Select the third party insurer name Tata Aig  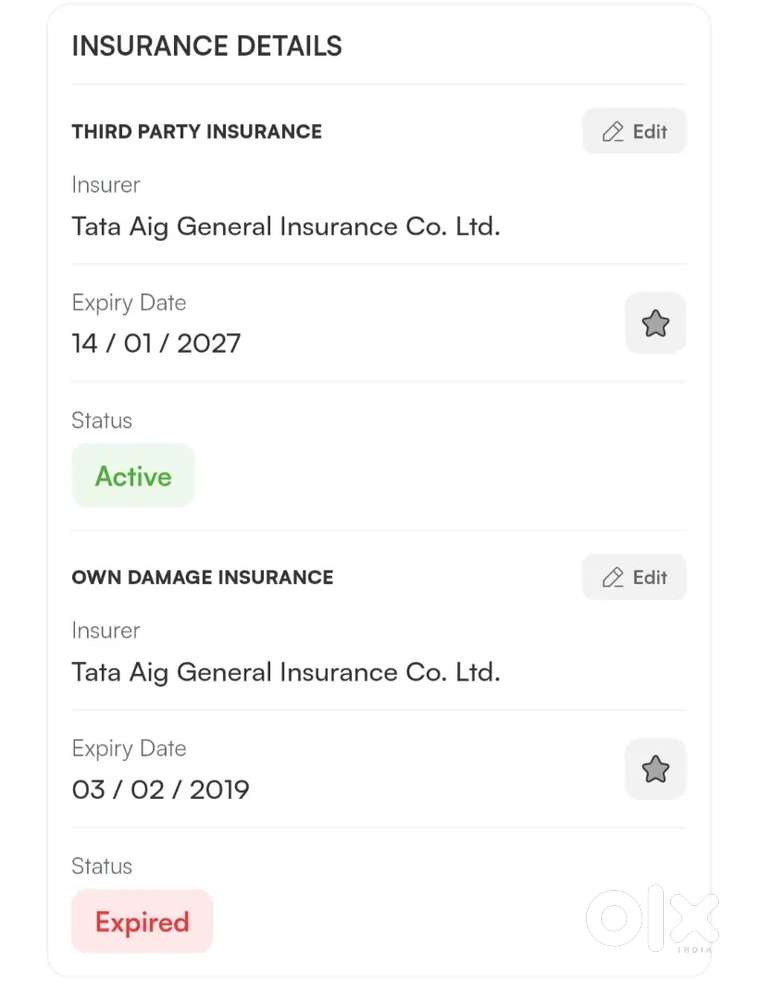pos(286,226)
